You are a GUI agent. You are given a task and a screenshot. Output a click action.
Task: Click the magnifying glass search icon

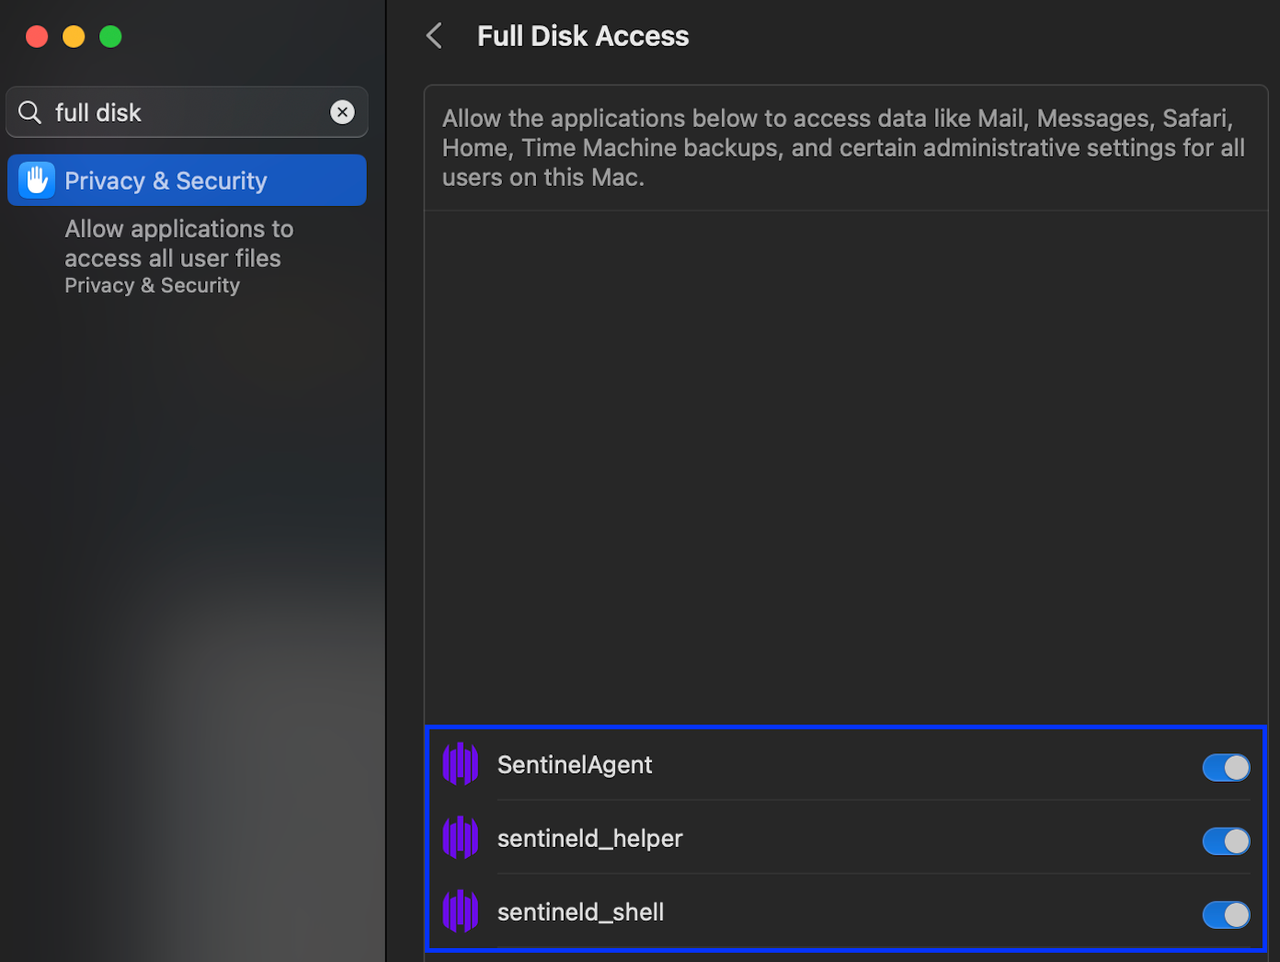tap(30, 112)
